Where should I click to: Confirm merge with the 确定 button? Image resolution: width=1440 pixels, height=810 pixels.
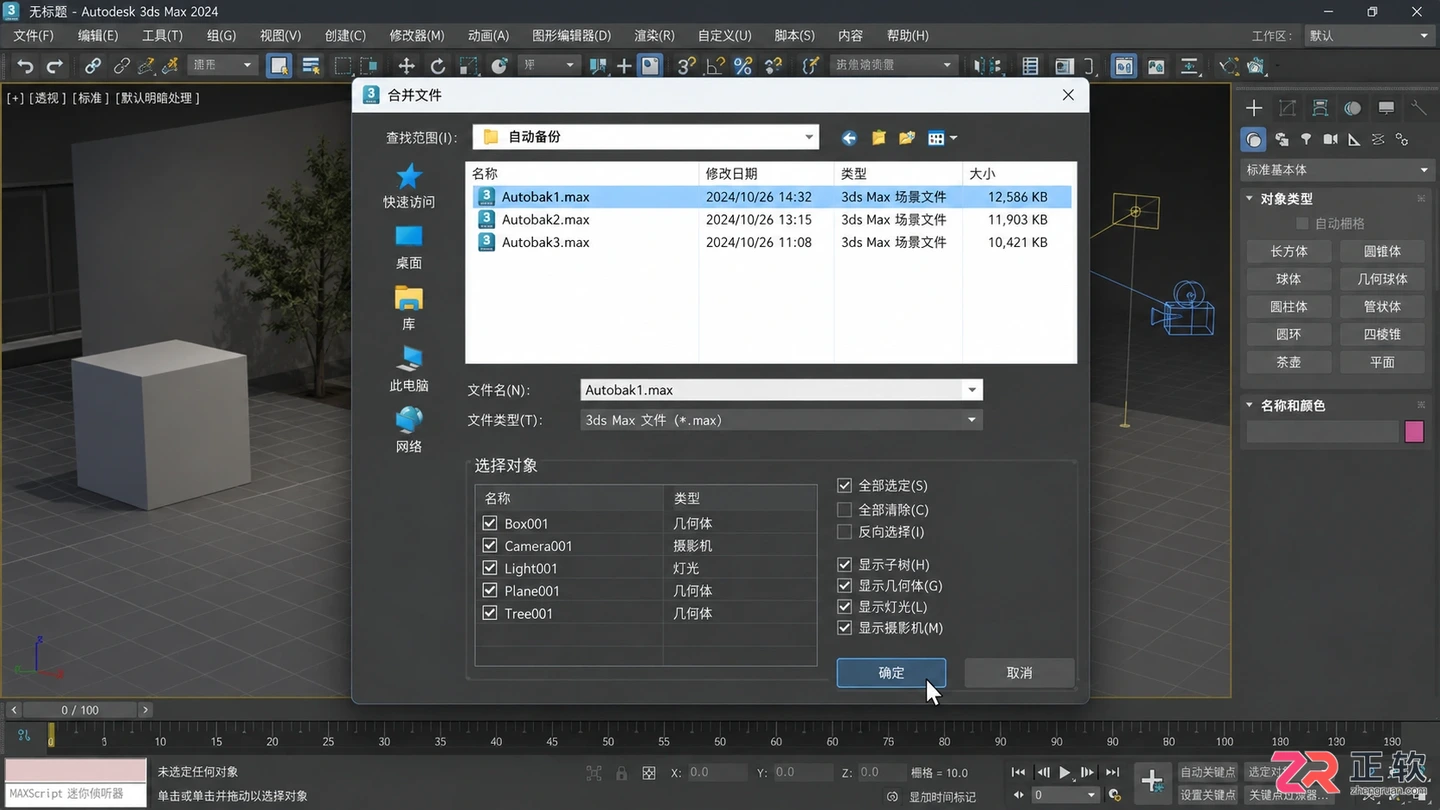tap(891, 673)
